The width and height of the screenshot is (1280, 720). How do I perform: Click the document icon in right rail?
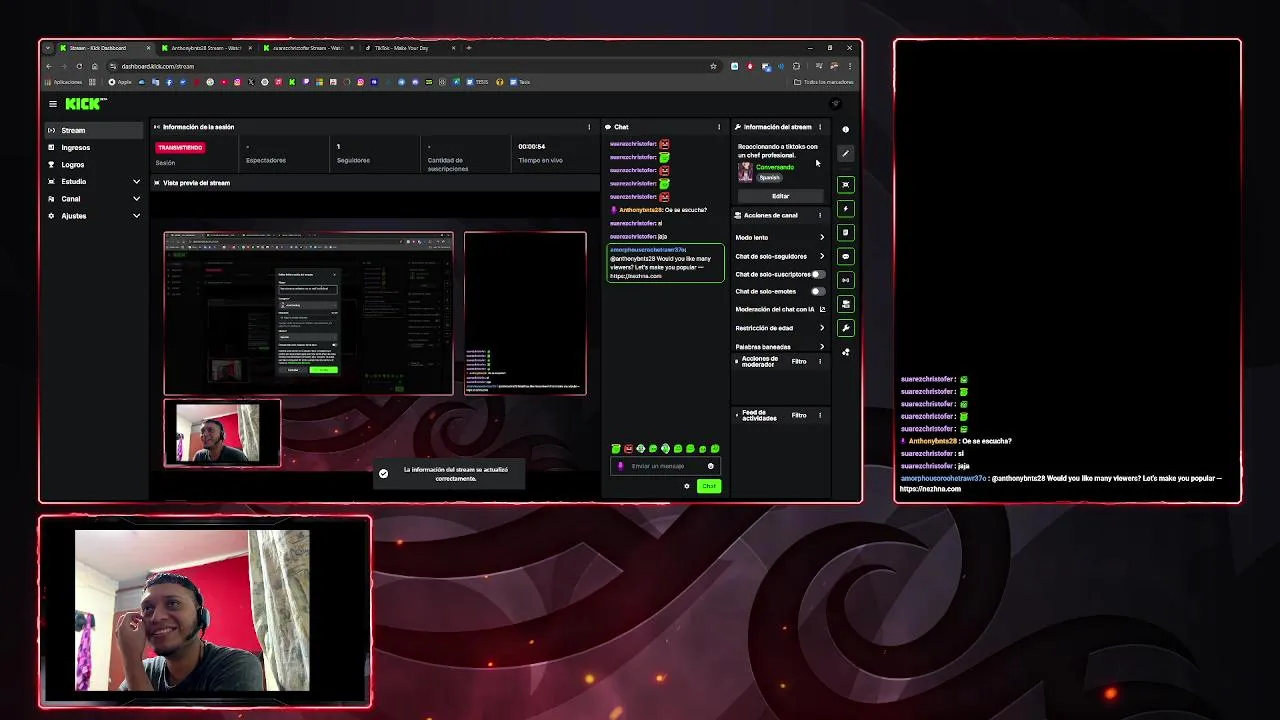pyautogui.click(x=845, y=232)
